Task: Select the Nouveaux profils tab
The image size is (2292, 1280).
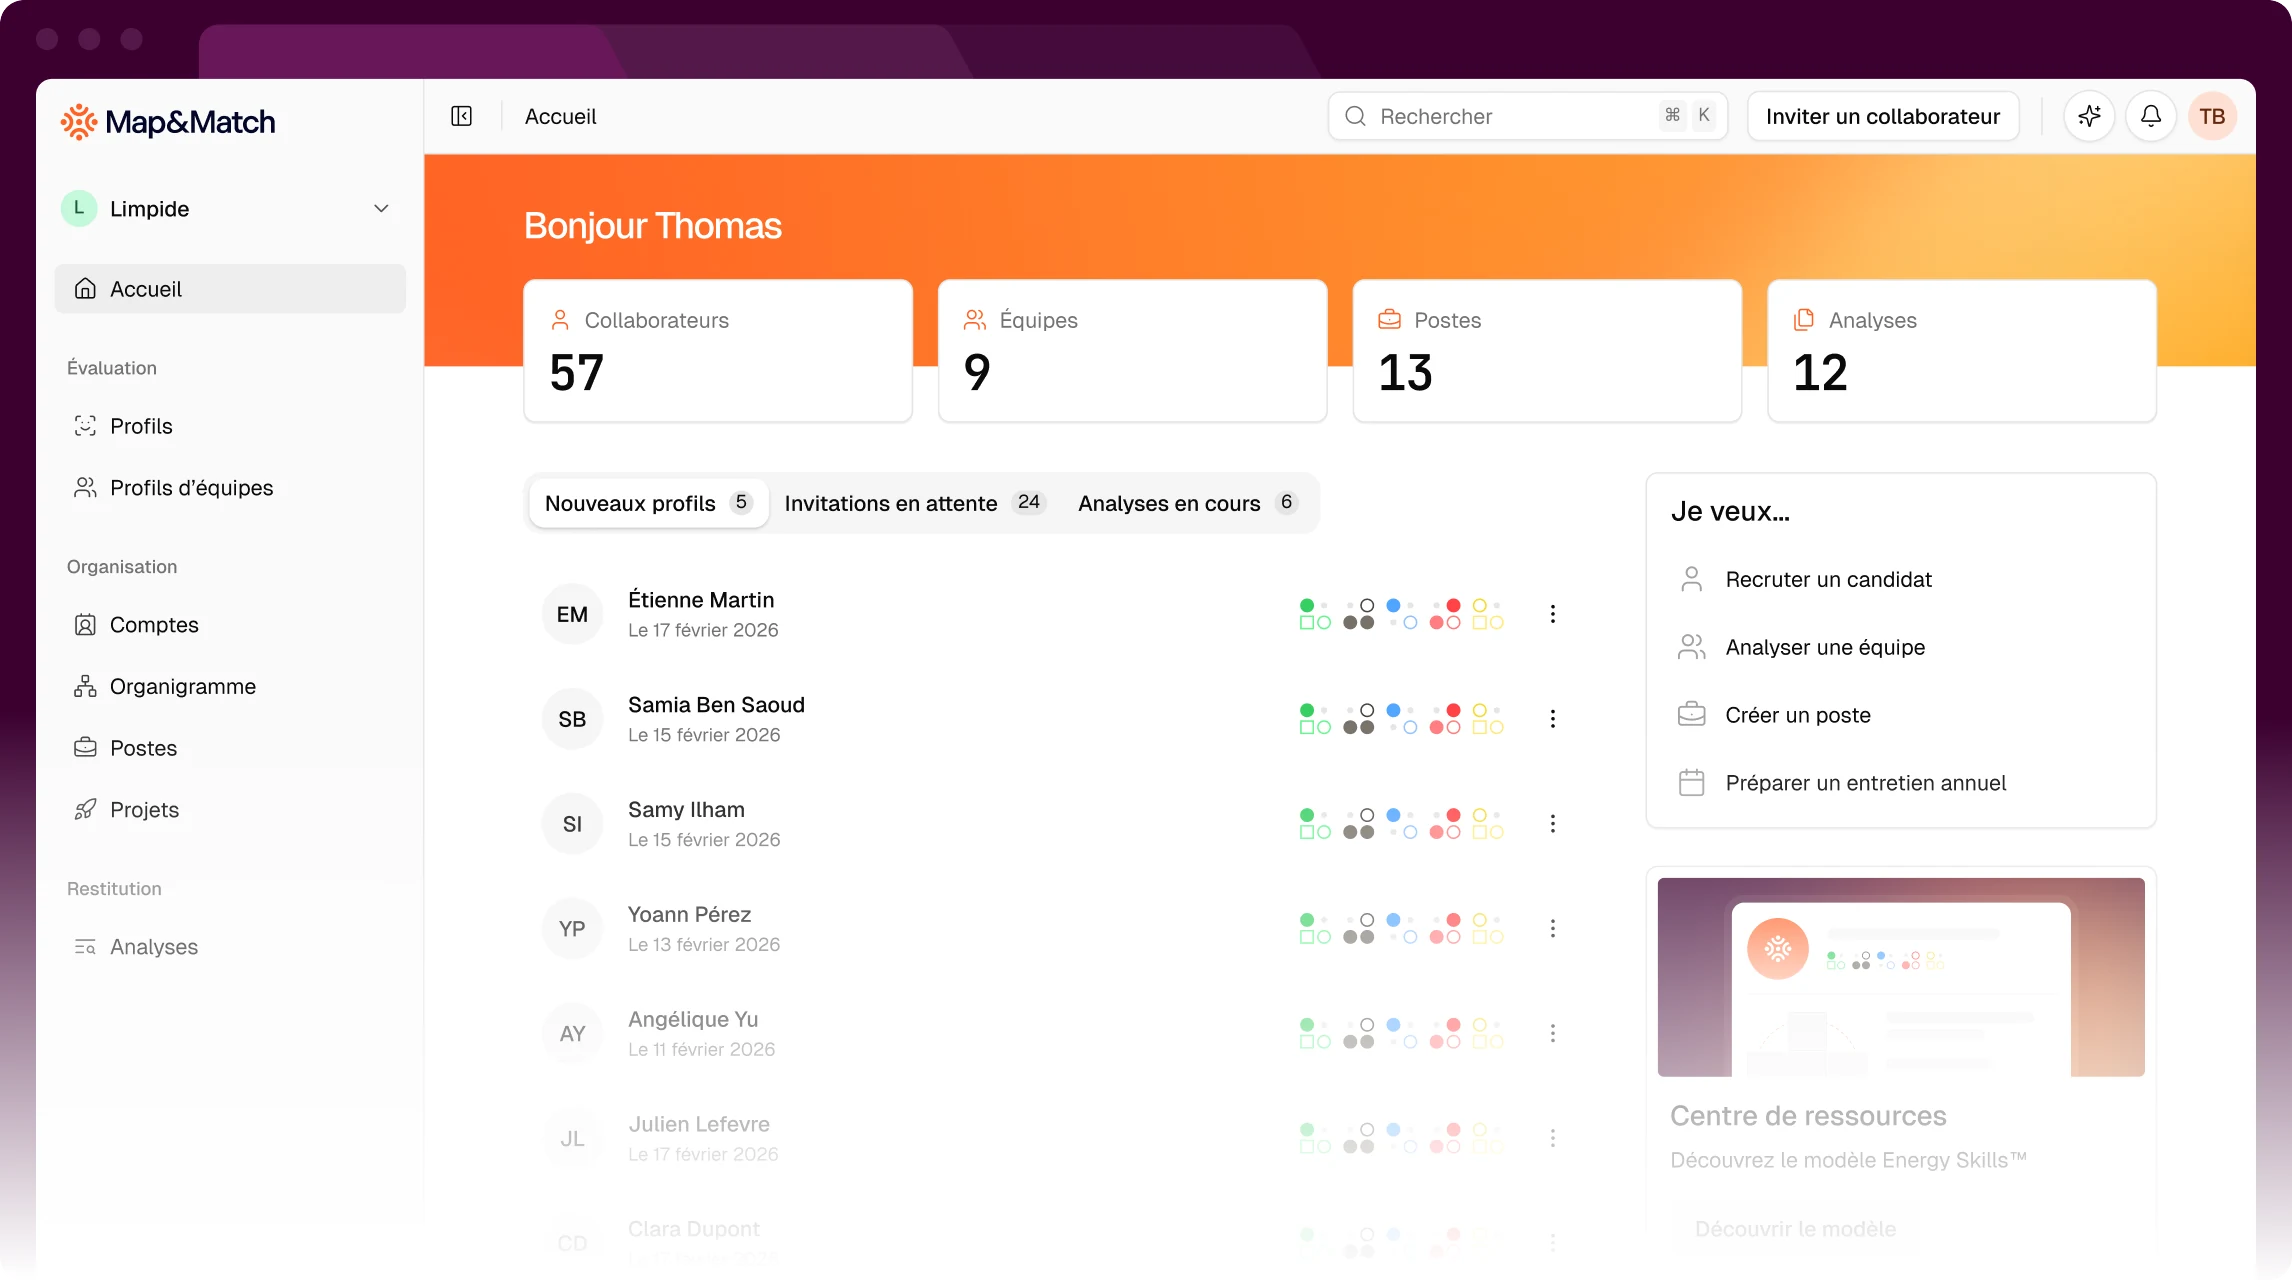Action: 648,503
